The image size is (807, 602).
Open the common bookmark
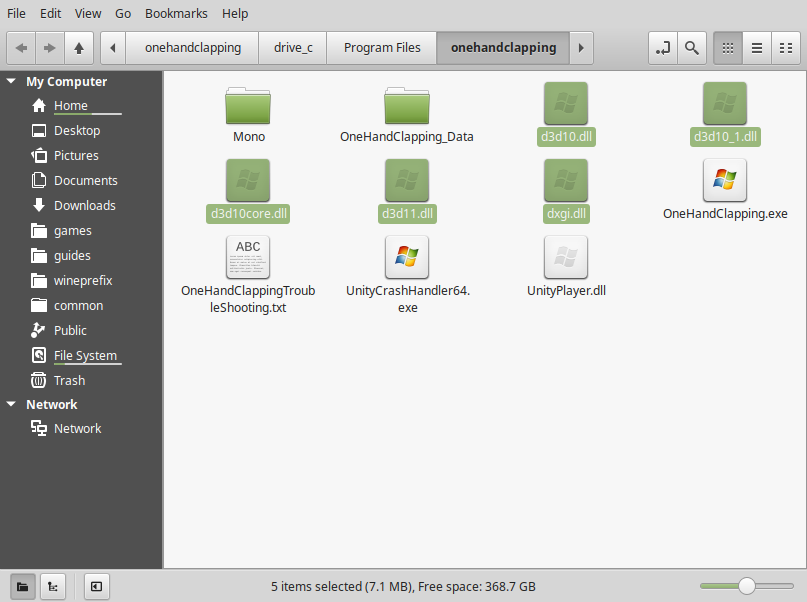[x=81, y=306]
